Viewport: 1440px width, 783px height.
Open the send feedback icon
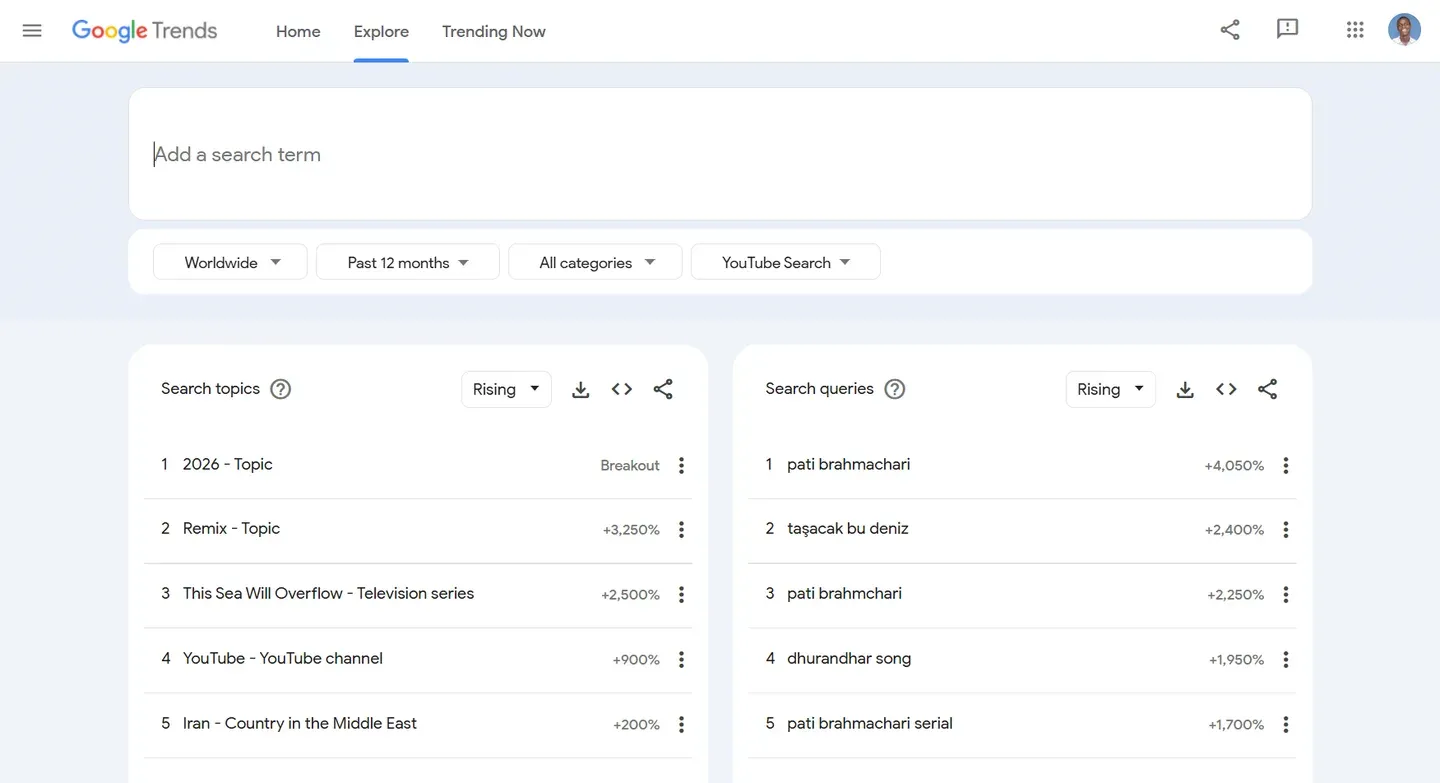tap(1288, 30)
